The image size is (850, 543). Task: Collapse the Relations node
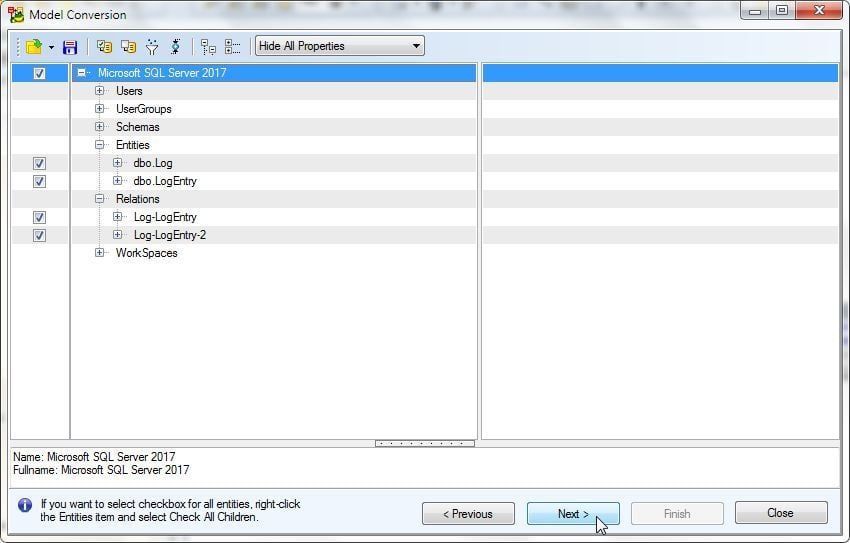tap(99, 199)
